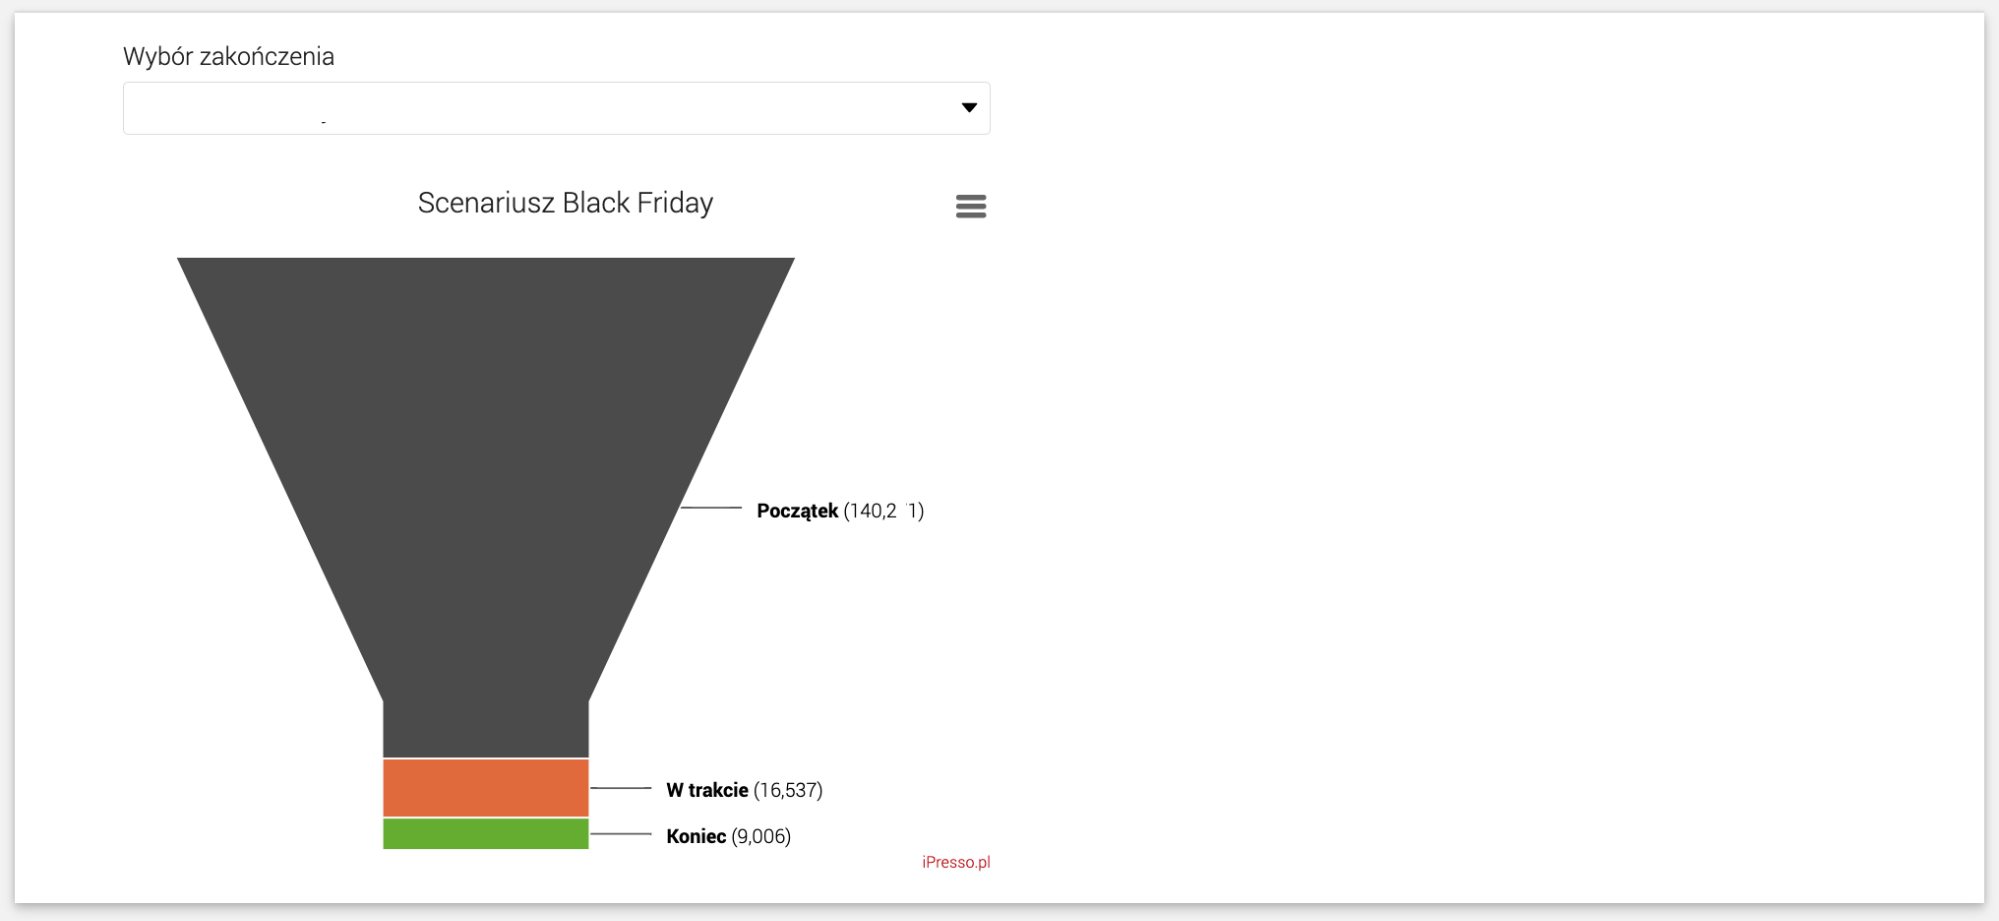Click the connector line leading to Początek

click(x=712, y=508)
